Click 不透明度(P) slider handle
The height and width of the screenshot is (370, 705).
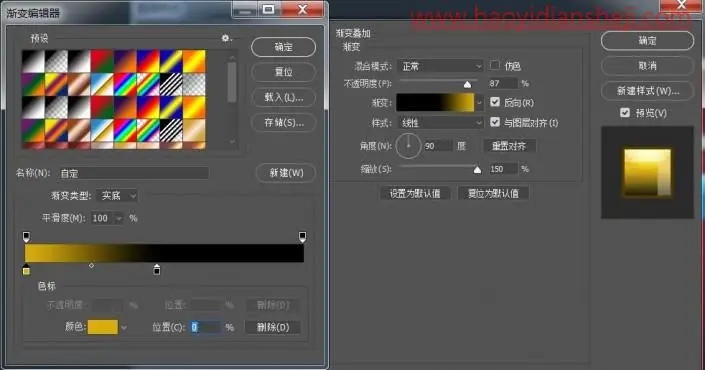click(467, 84)
